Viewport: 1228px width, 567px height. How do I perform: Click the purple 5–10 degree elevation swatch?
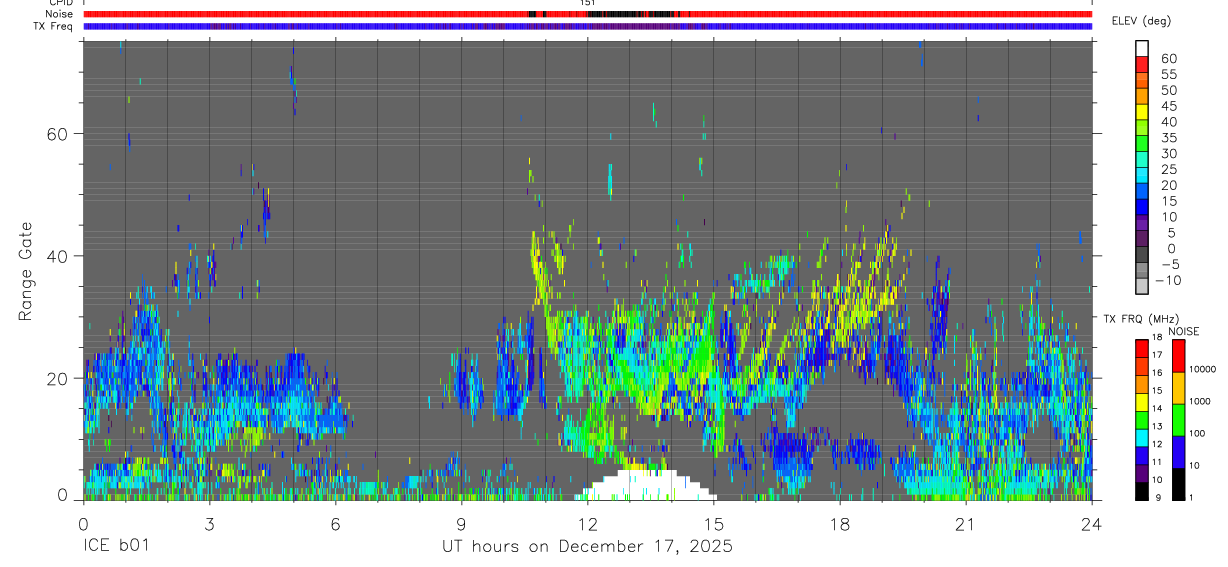[x=1142, y=222]
